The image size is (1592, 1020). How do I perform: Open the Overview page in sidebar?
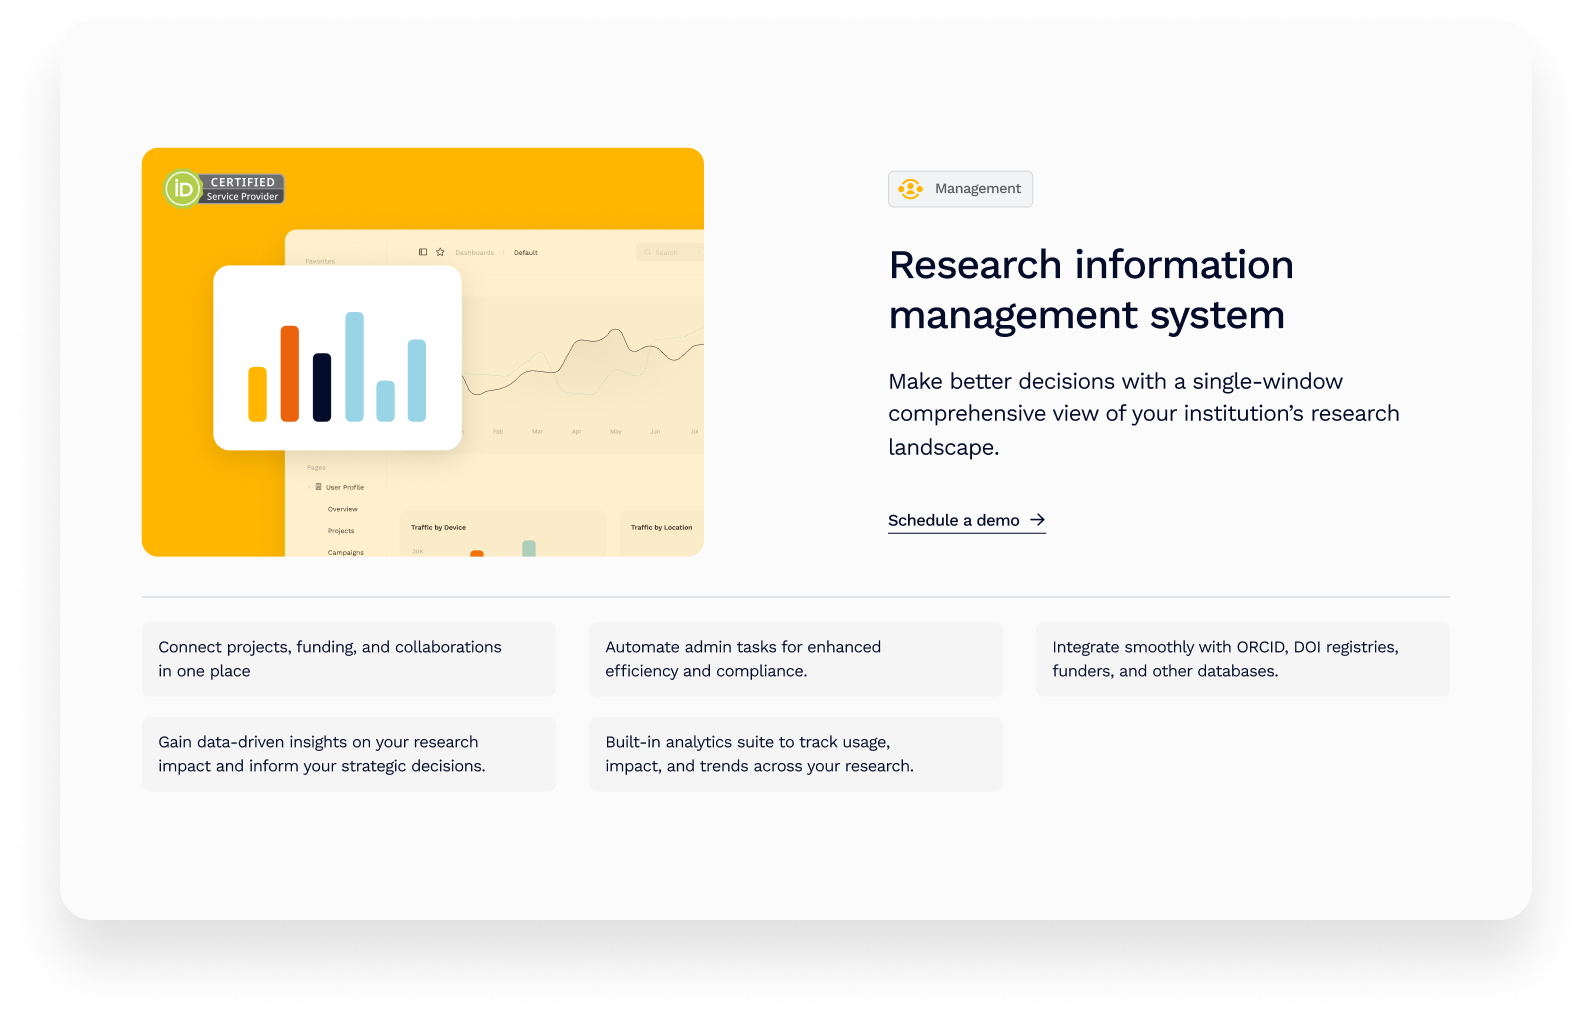coord(342,509)
